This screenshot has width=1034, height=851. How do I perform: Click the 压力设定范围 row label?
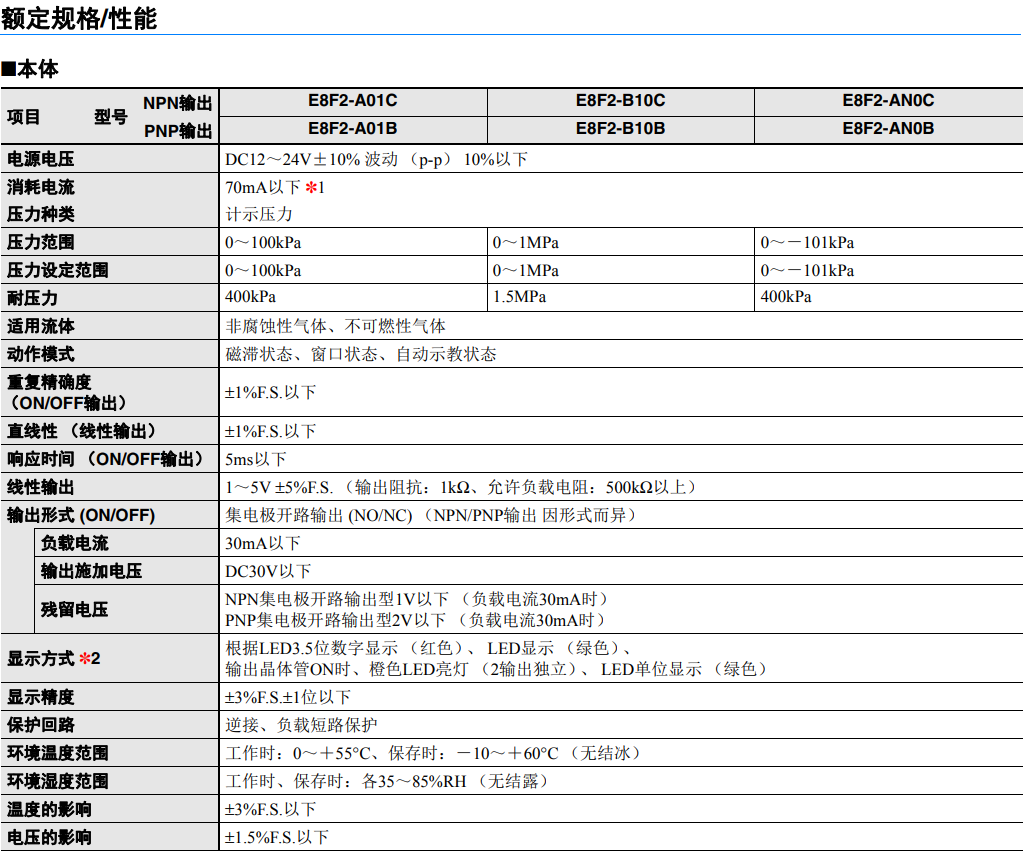point(58,270)
